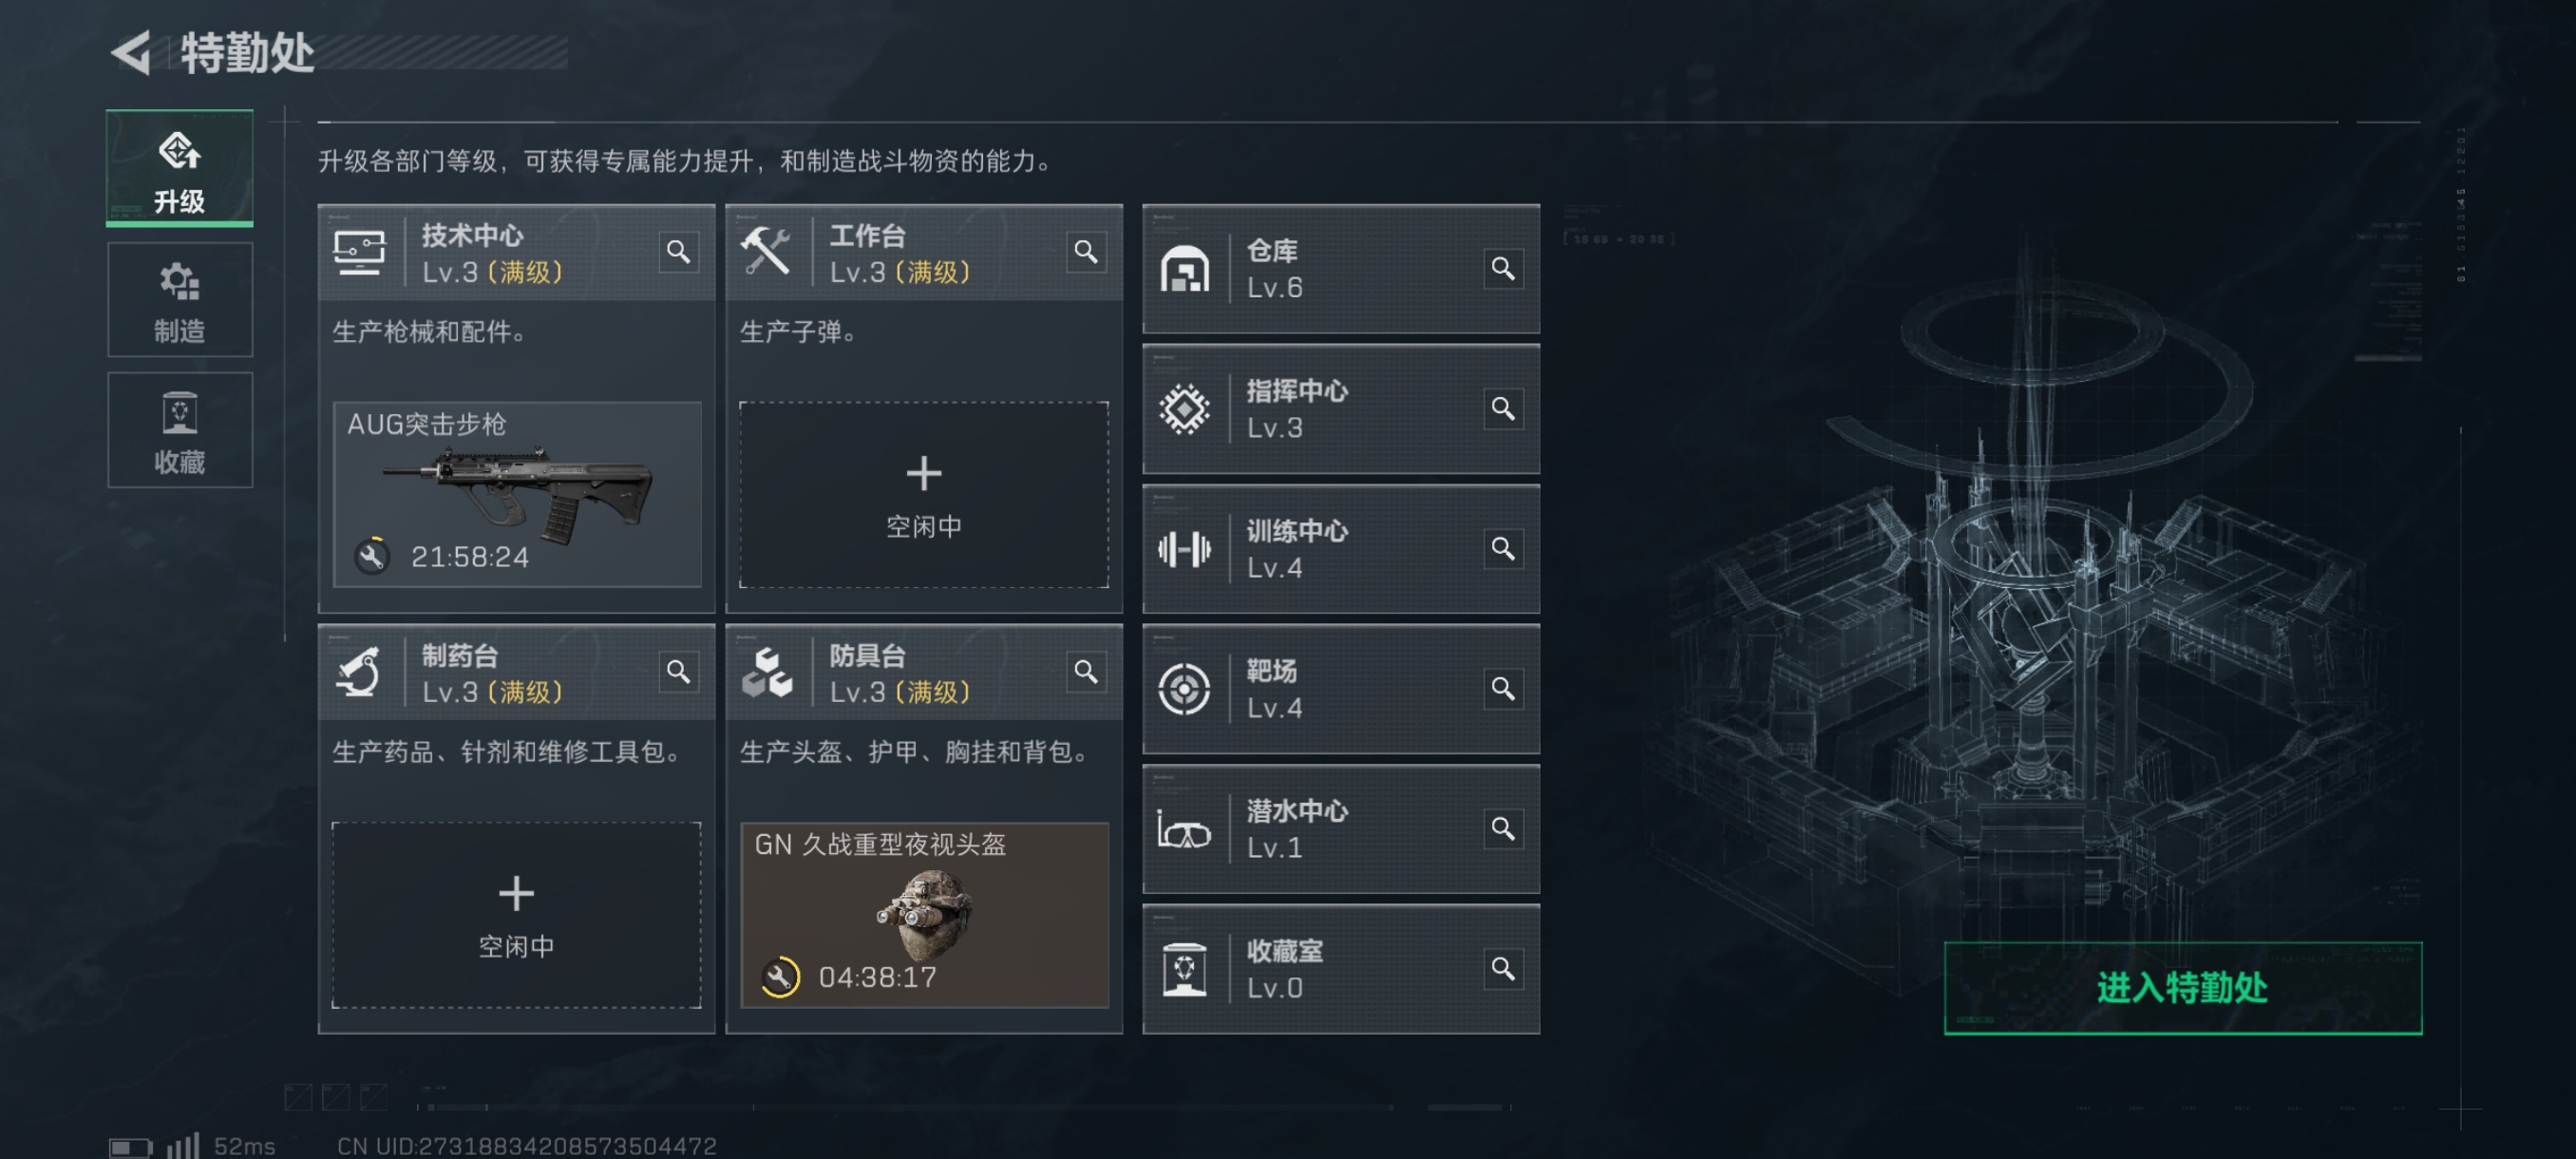Add production in idle 工作台 slot
The height and width of the screenshot is (1159, 2576).
[x=923, y=494]
